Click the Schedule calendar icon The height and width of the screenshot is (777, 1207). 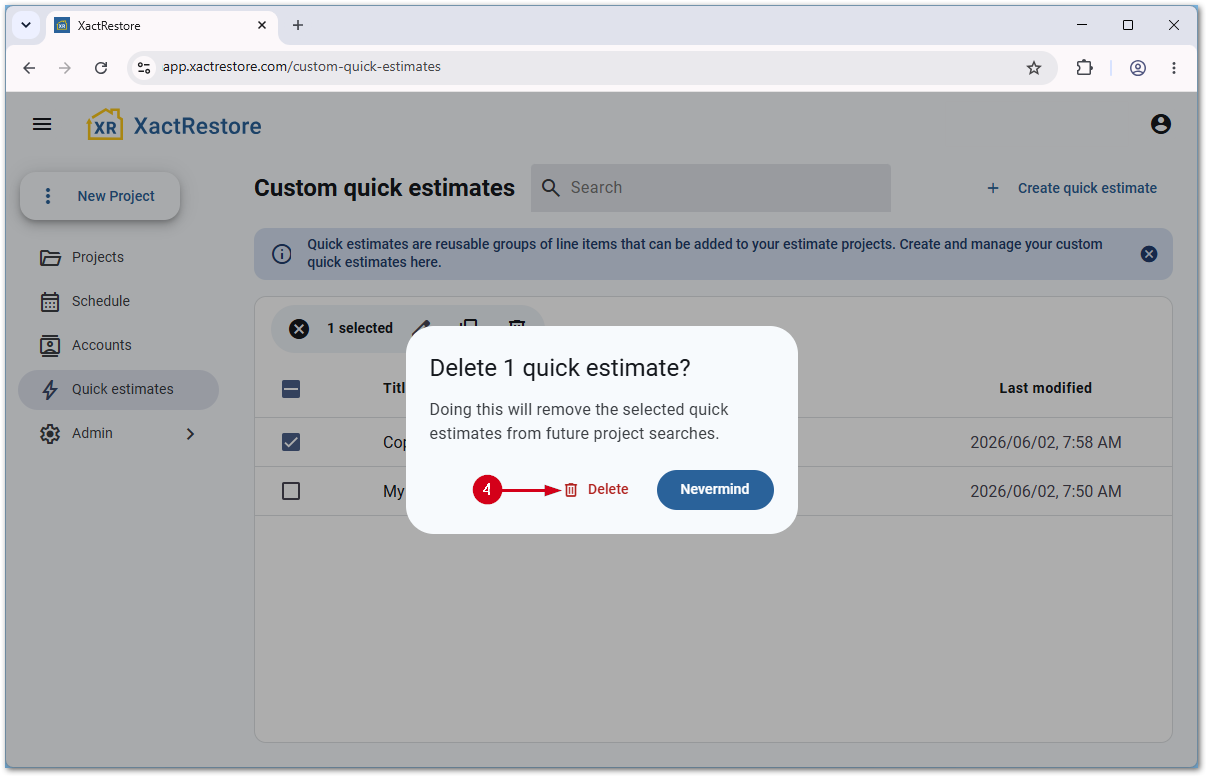point(50,302)
